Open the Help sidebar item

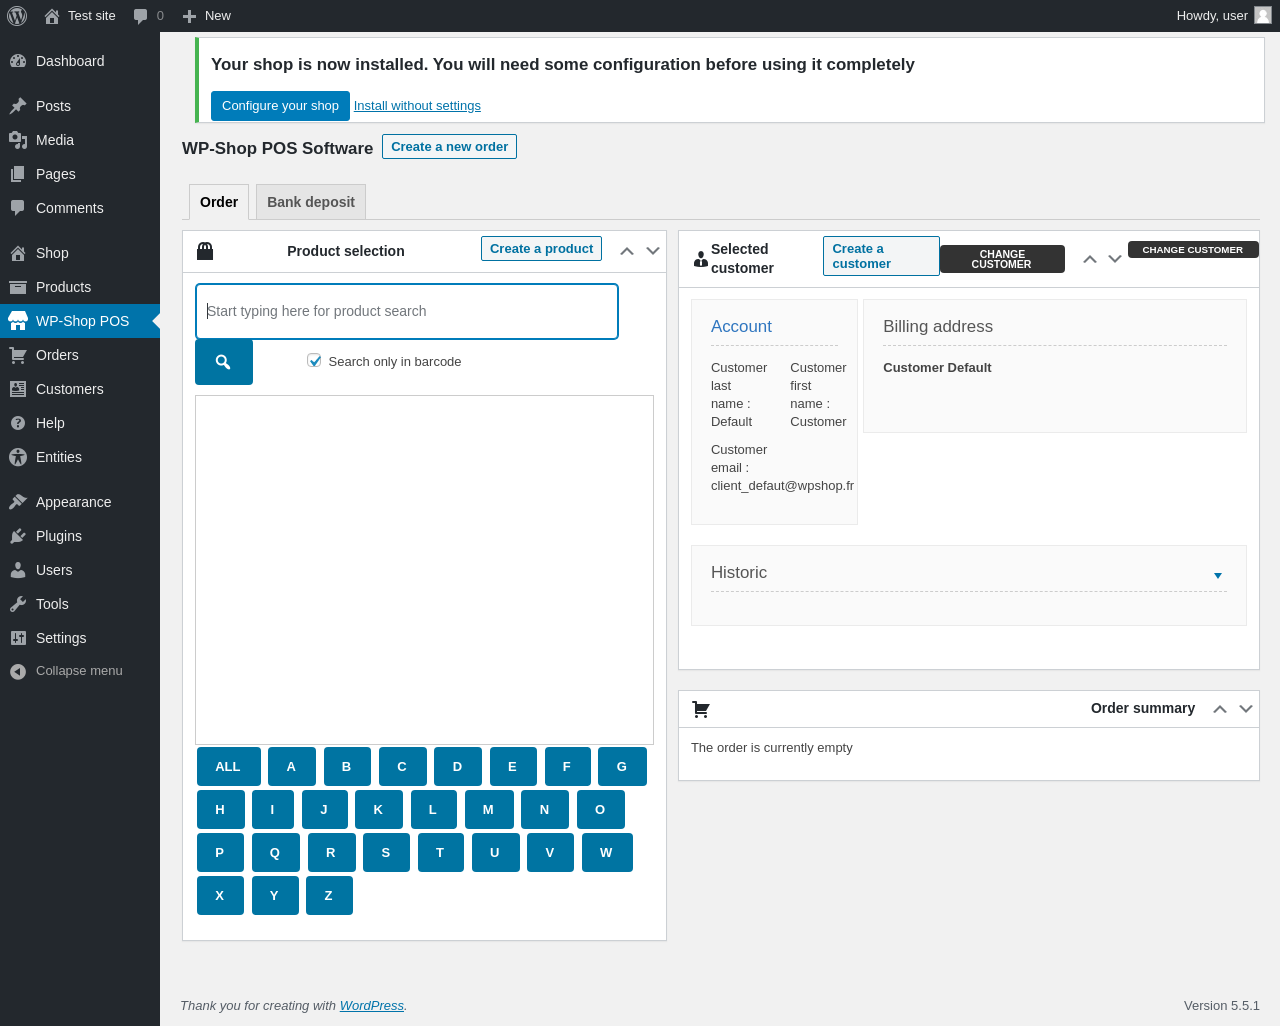tap(80, 423)
